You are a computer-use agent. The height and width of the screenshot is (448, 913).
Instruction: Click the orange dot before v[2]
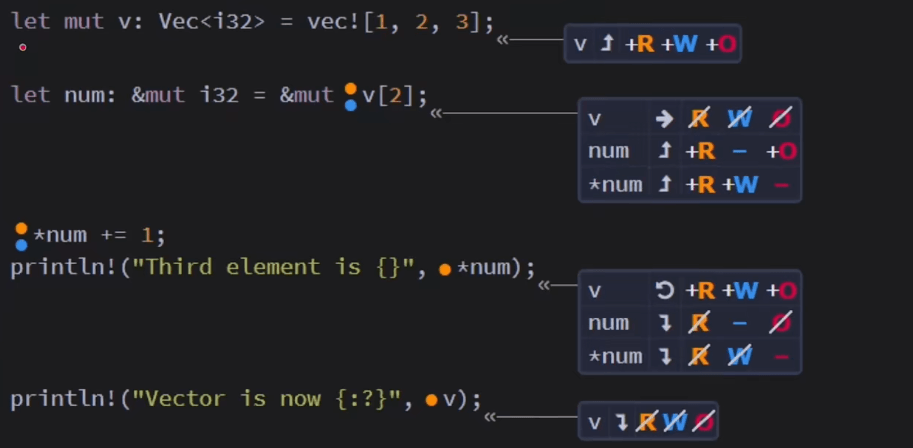351,89
